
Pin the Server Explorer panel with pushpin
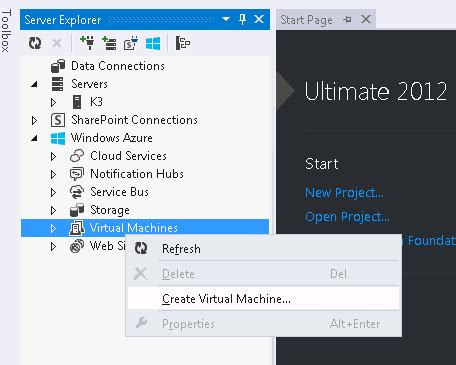(x=243, y=19)
